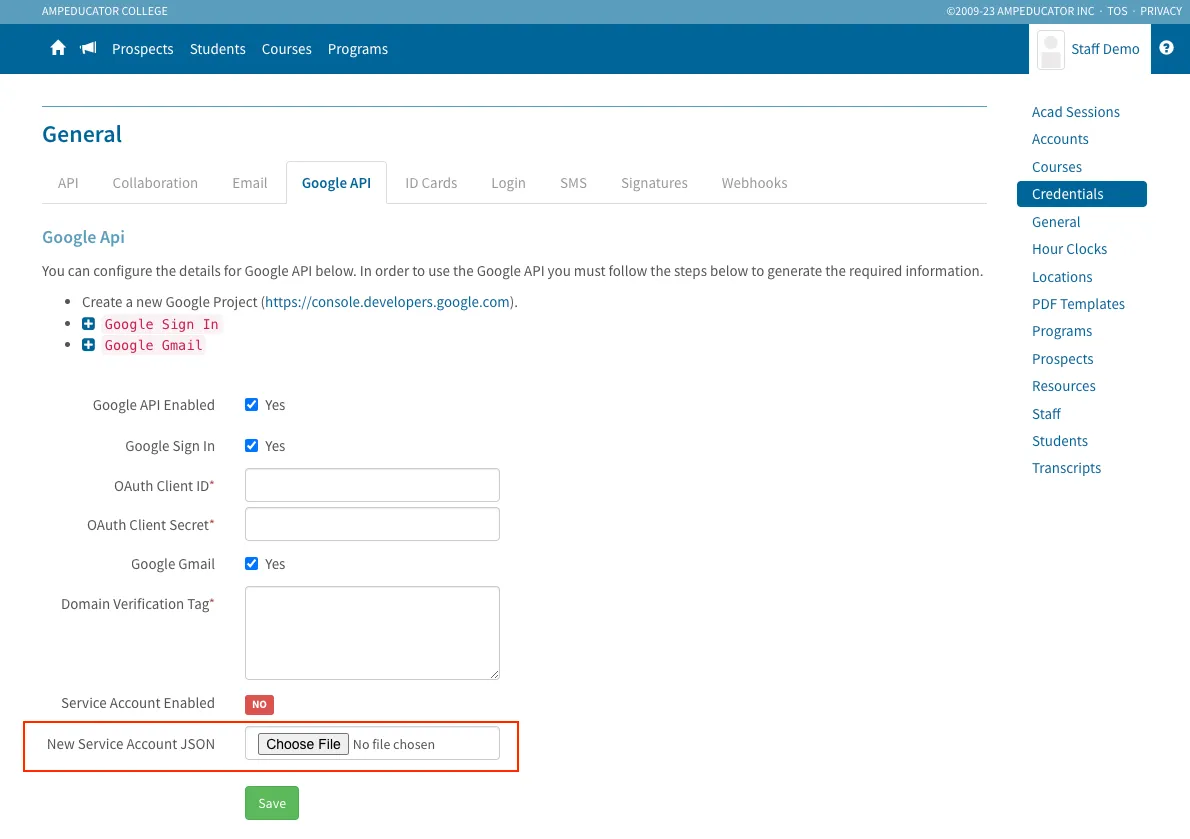Open the help question mark icon
This screenshot has height=839, width=1190.
click(1166, 48)
